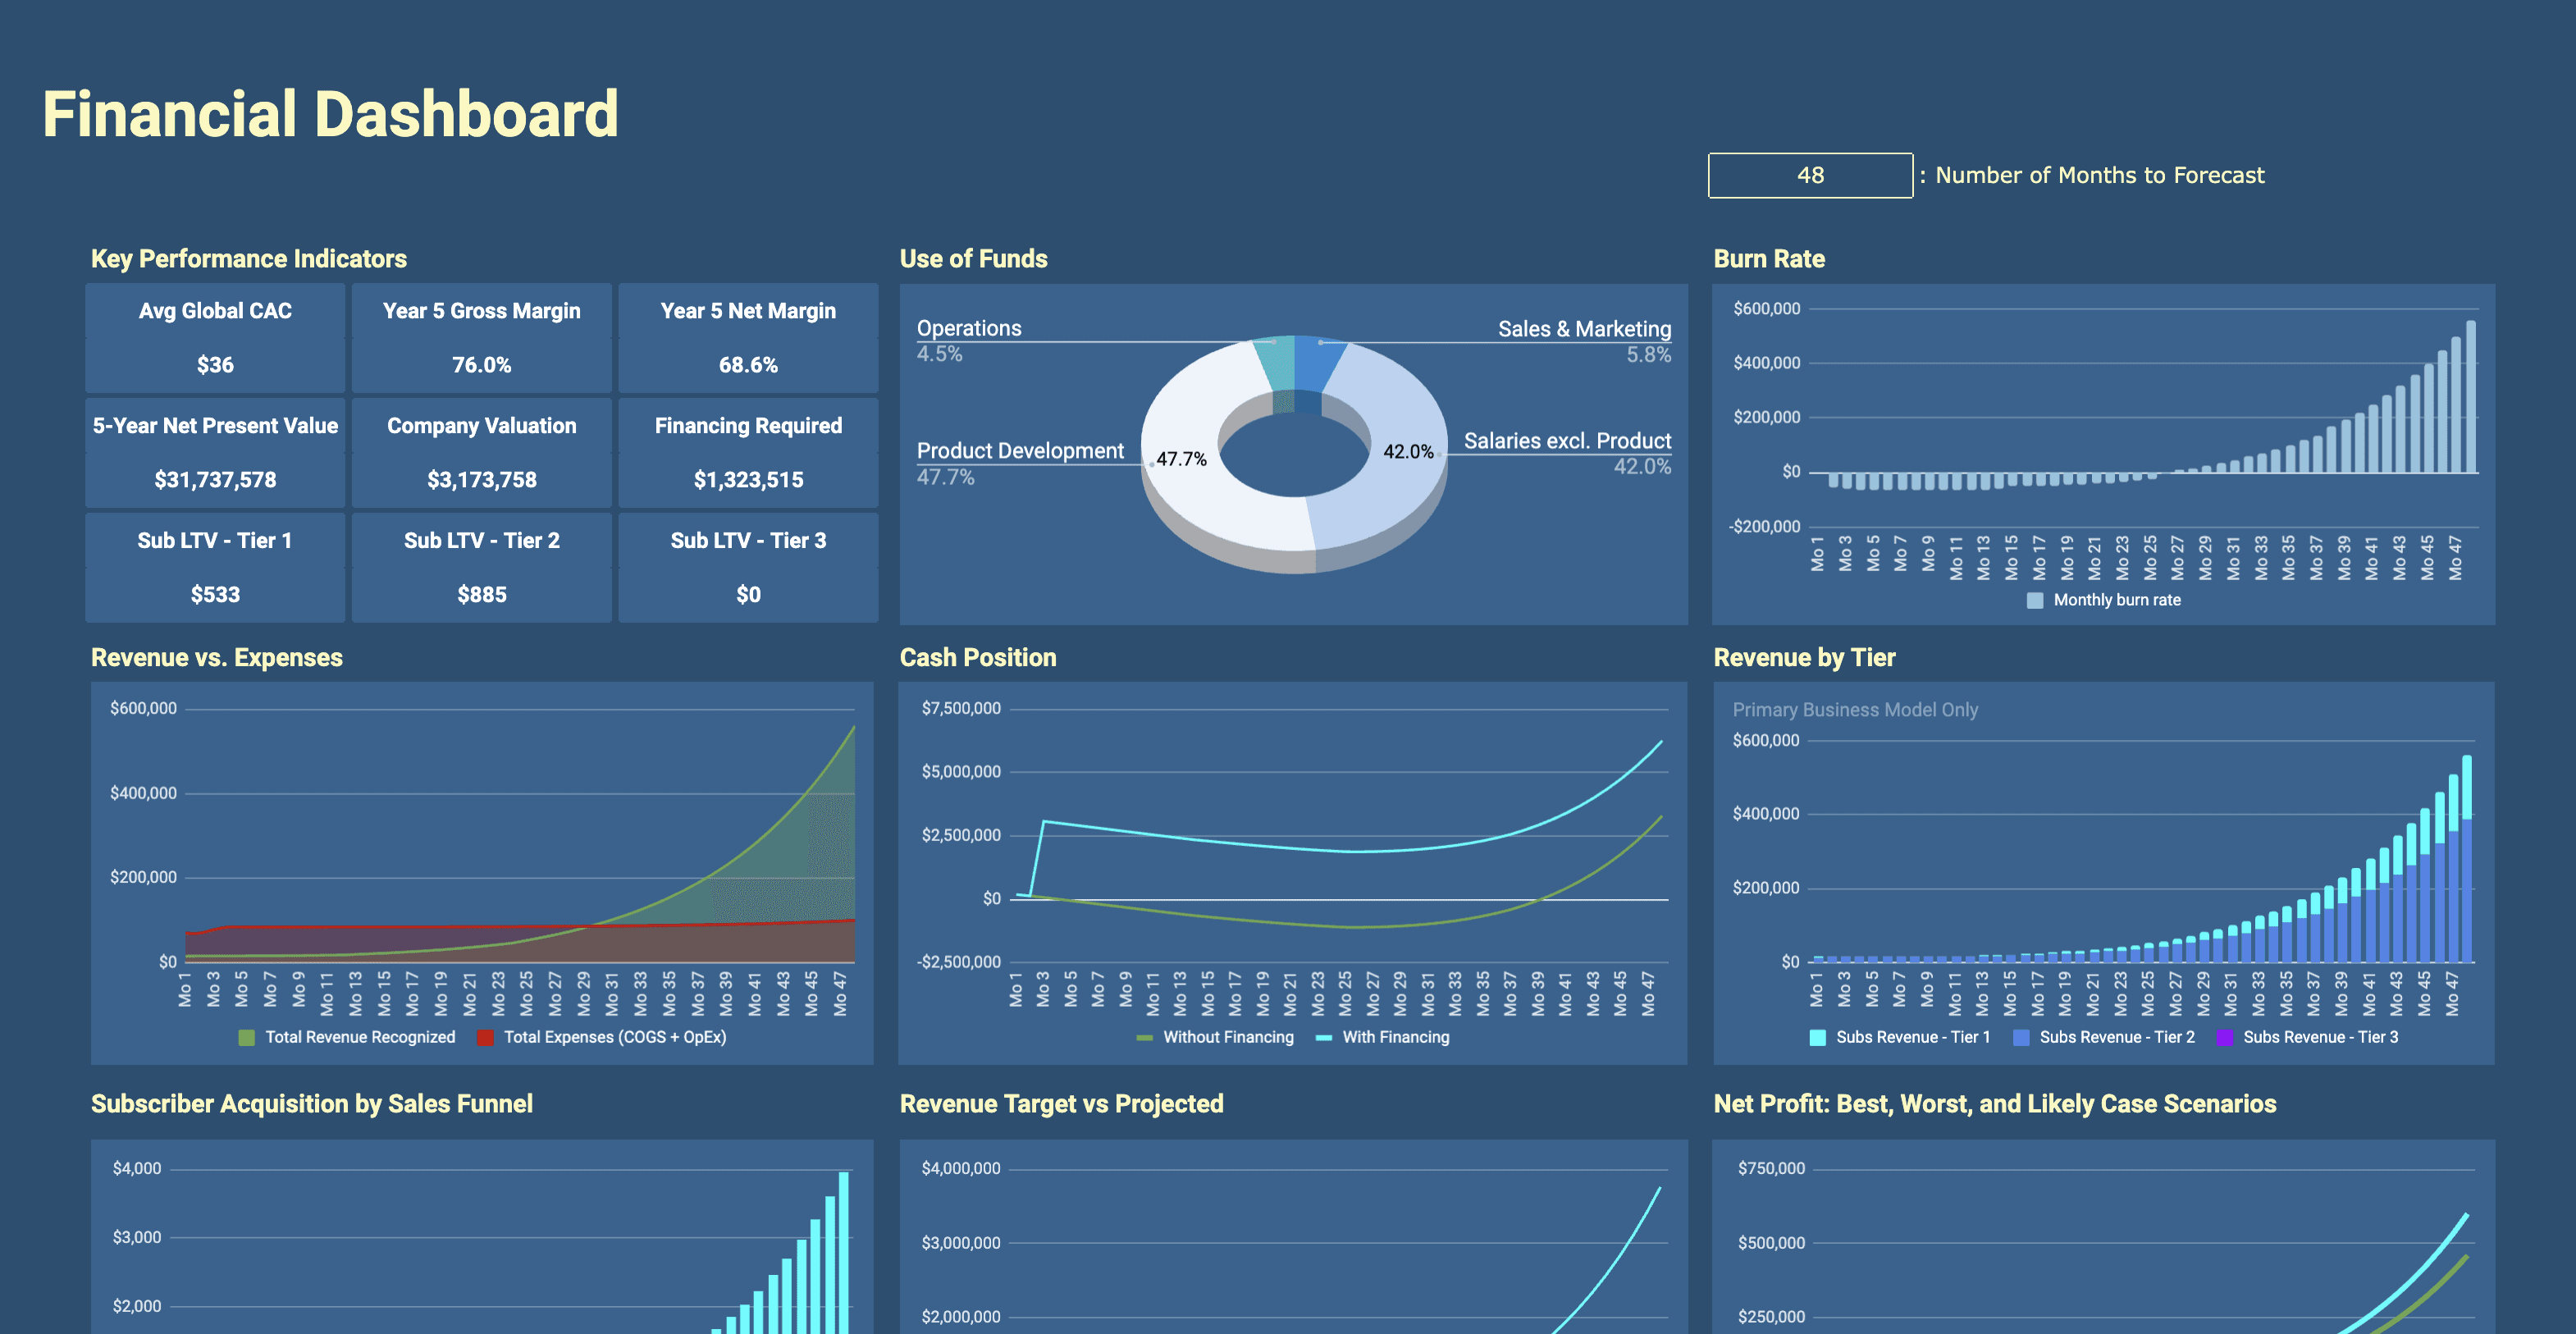Click the Primary Business Model Only subtitle

(1855, 710)
